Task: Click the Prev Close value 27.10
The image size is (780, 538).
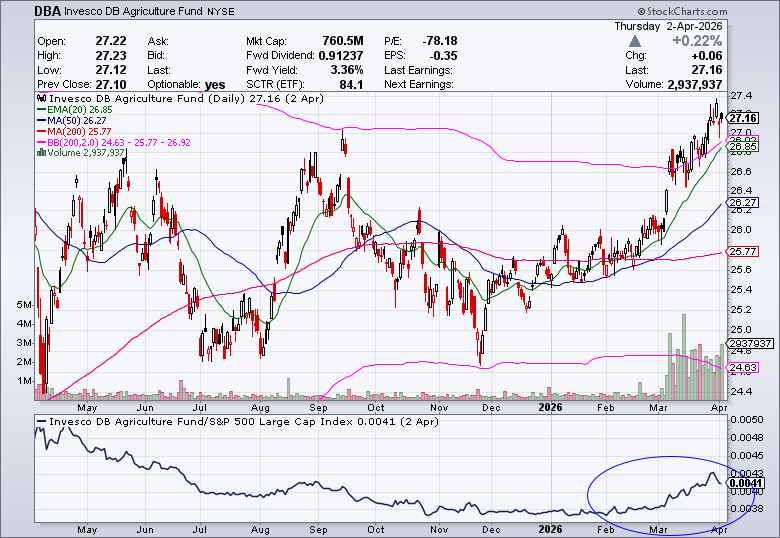Action: tap(111, 84)
